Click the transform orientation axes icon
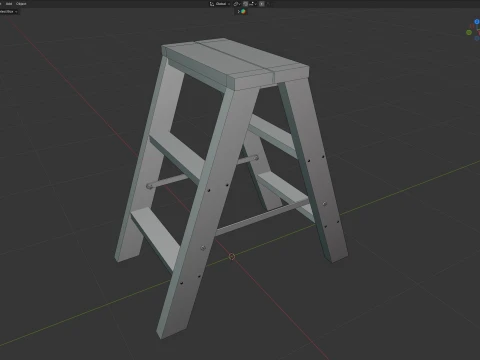480x360 pixels. tap(212, 4)
